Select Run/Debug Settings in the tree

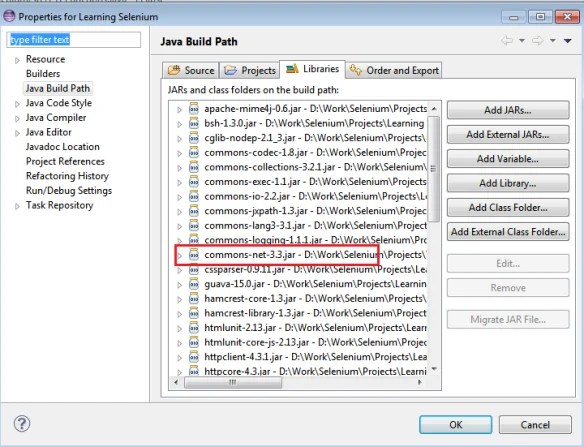tap(69, 191)
